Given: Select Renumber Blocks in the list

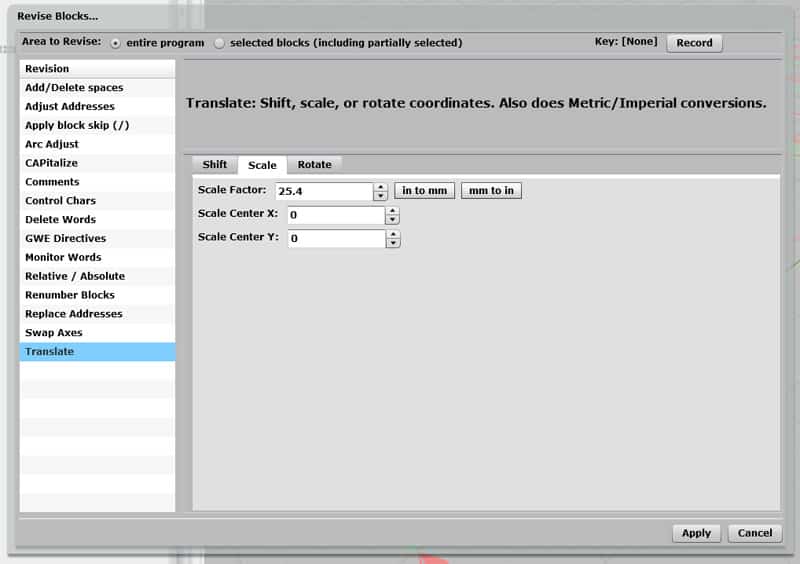Looking at the screenshot, I should pyautogui.click(x=70, y=295).
